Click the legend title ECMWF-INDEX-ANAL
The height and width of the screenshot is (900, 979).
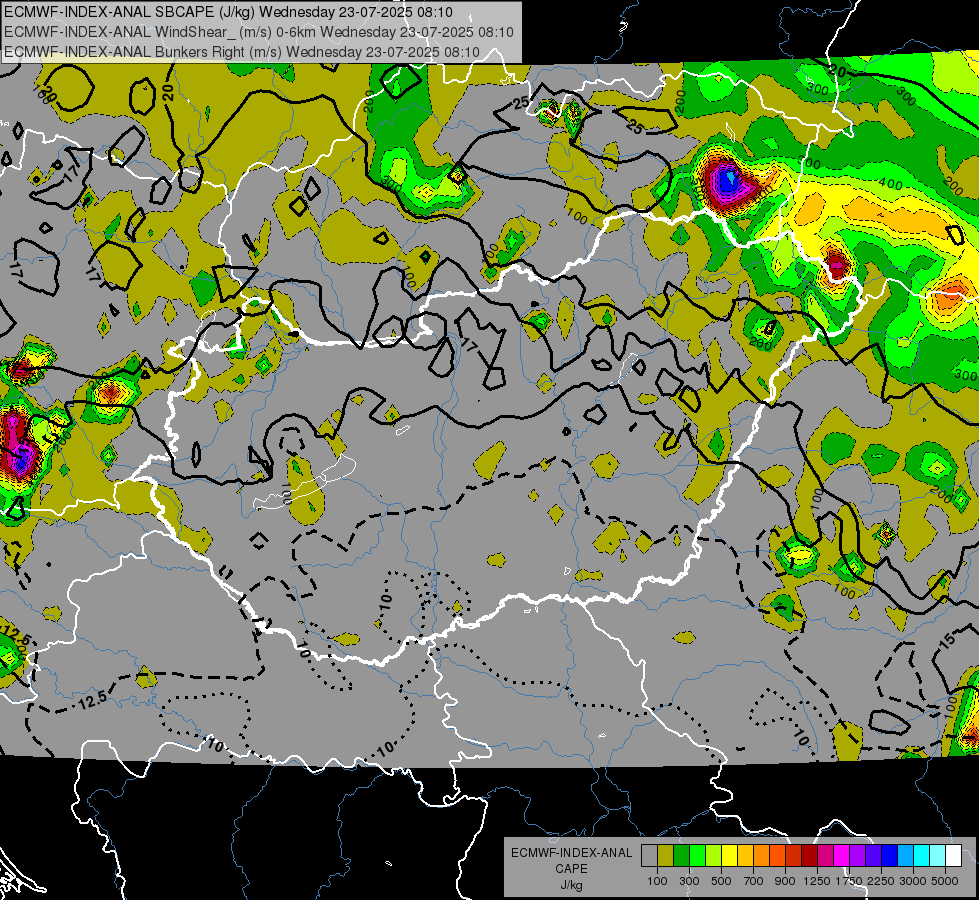coord(571,853)
